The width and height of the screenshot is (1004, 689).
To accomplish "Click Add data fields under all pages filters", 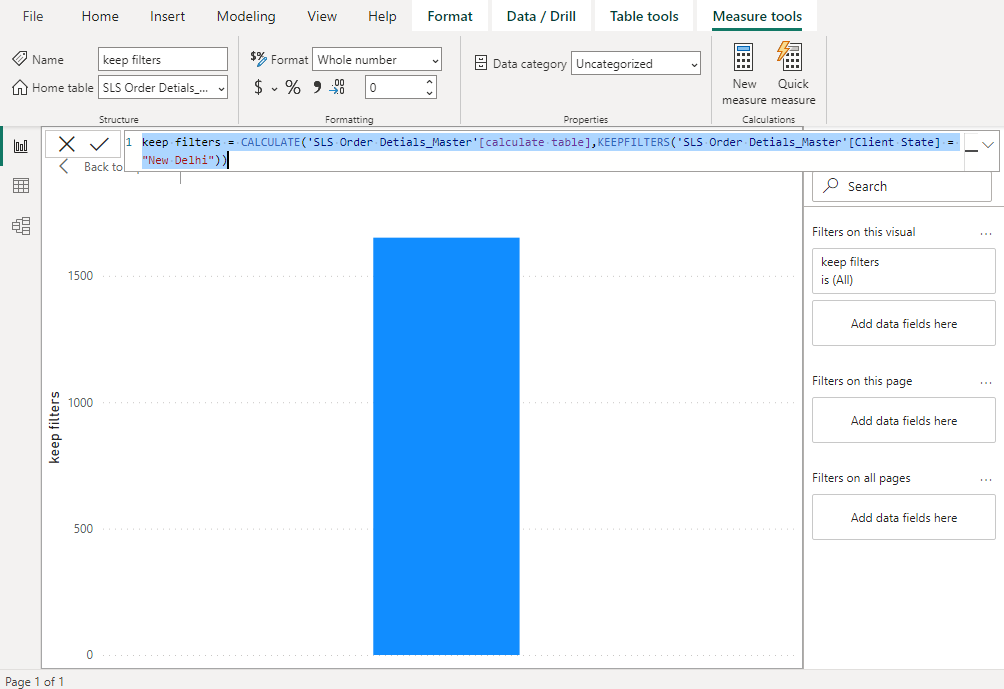I will [903, 517].
